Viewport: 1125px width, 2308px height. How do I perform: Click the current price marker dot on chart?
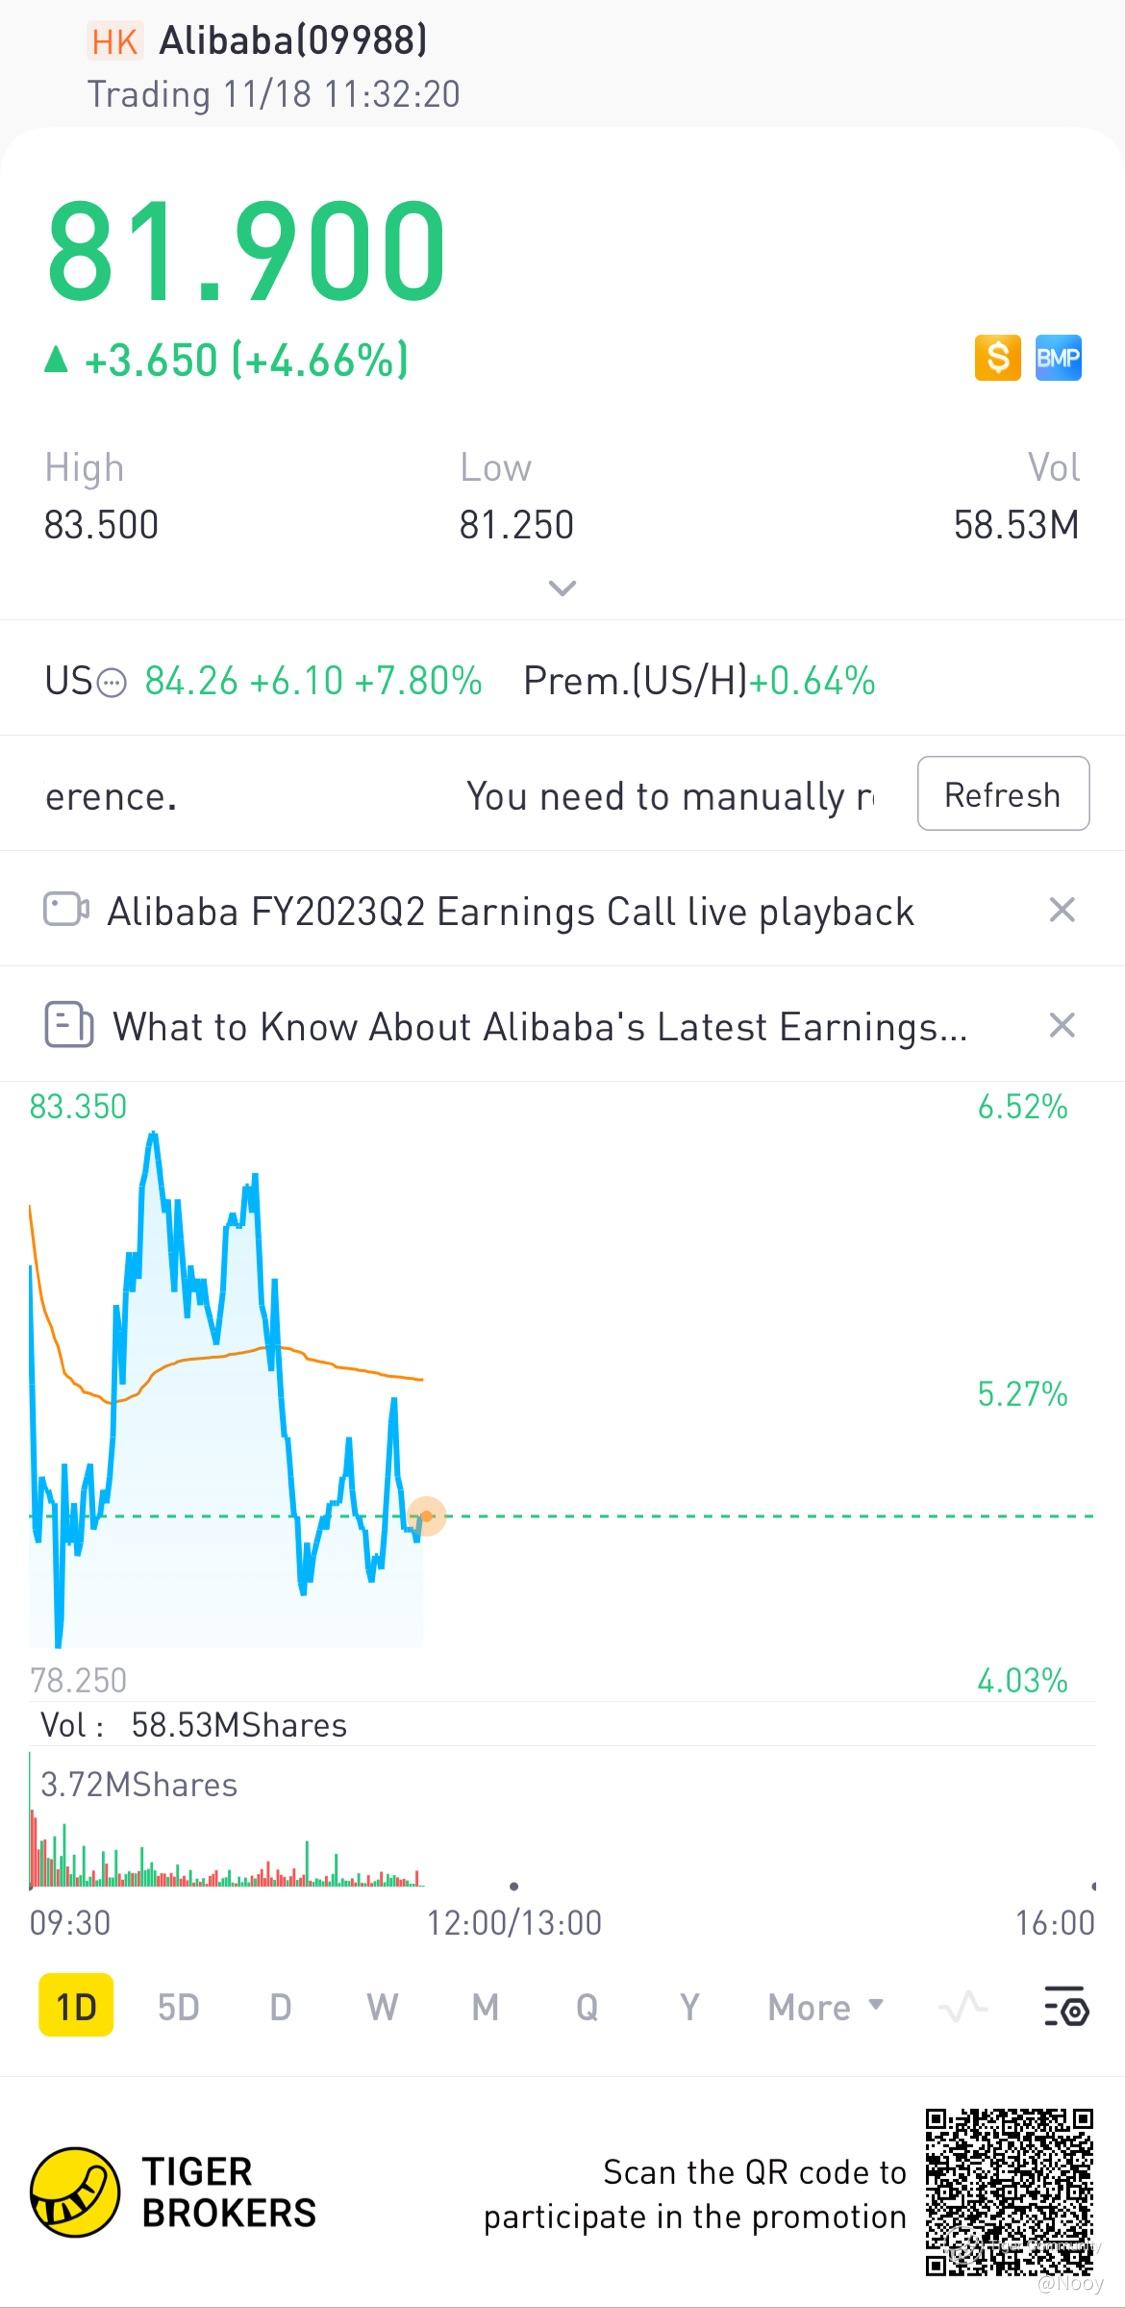[x=427, y=1516]
